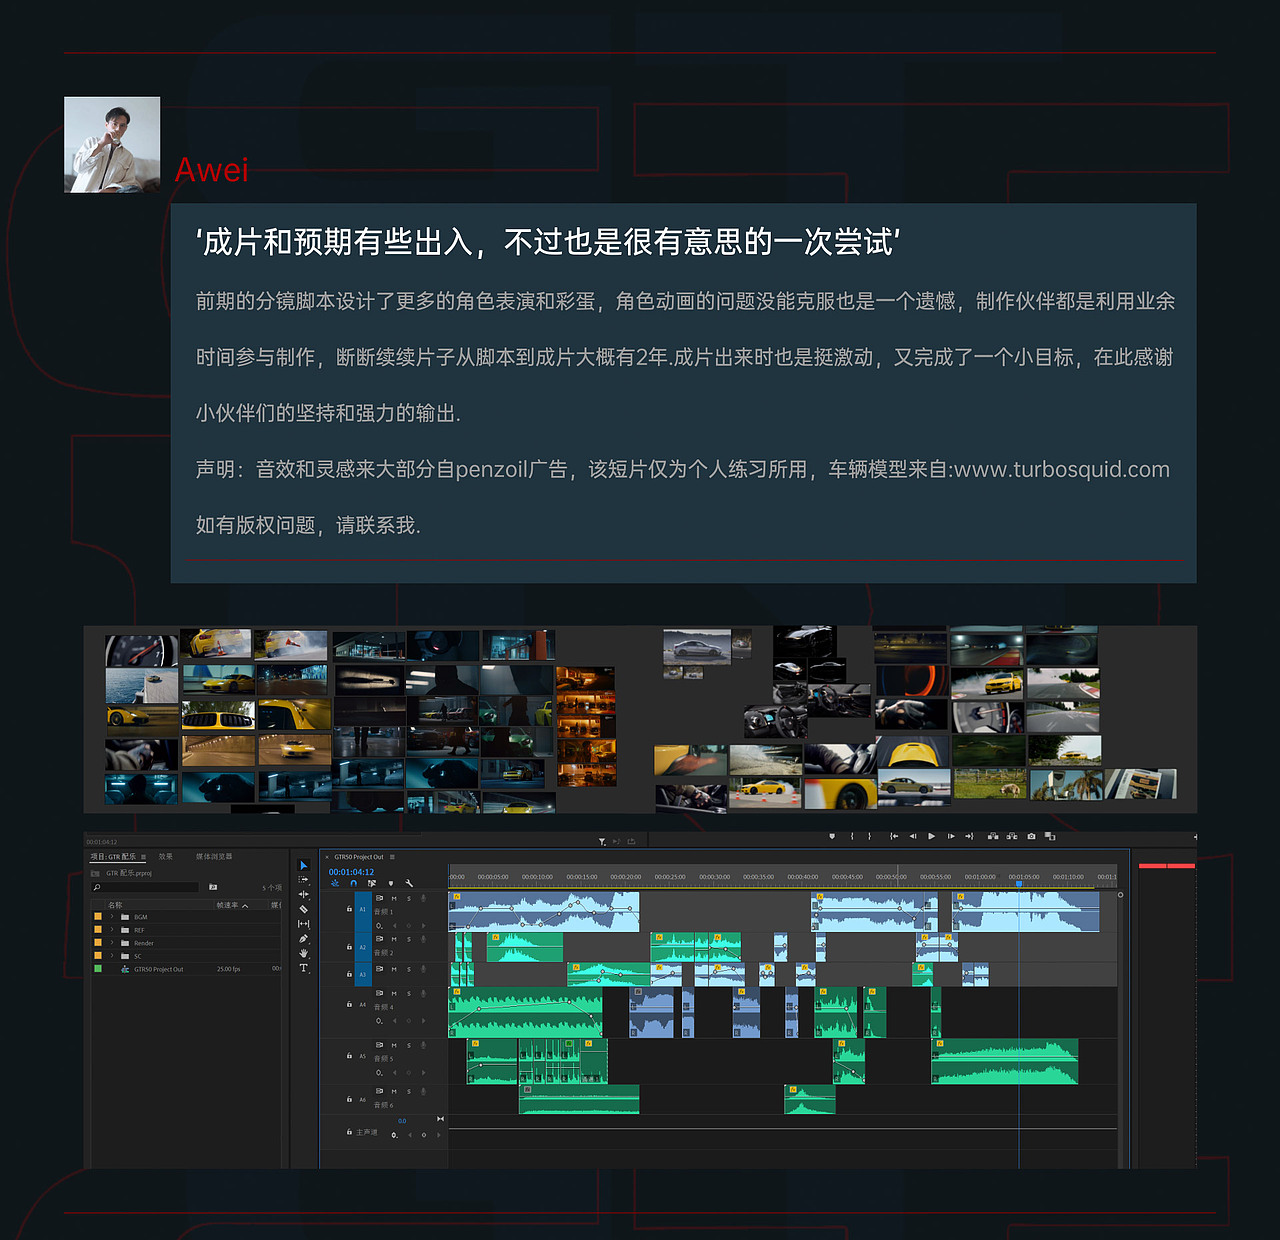
Task: Select the GTR50 Project Out sequence item
Action: pos(159,969)
